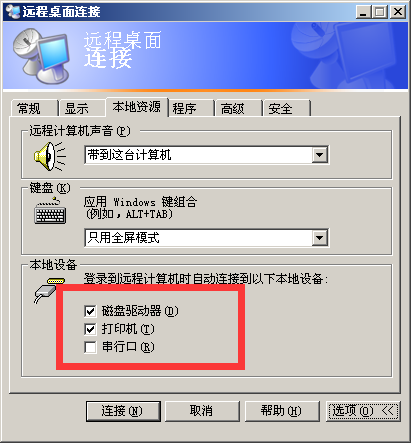Click the 取消 button
The width and height of the screenshot is (411, 443).
click(x=202, y=411)
